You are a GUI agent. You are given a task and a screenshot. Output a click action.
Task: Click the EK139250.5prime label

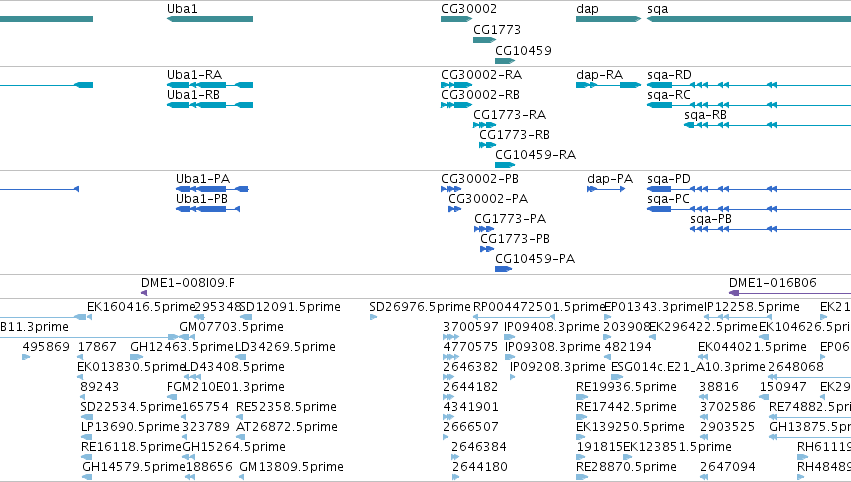(x=630, y=427)
